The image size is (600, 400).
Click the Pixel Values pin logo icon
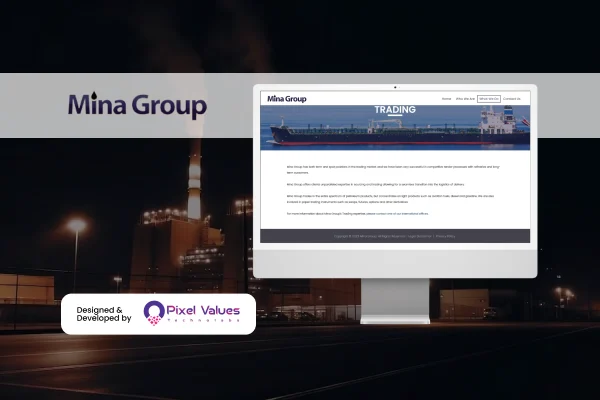point(156,314)
